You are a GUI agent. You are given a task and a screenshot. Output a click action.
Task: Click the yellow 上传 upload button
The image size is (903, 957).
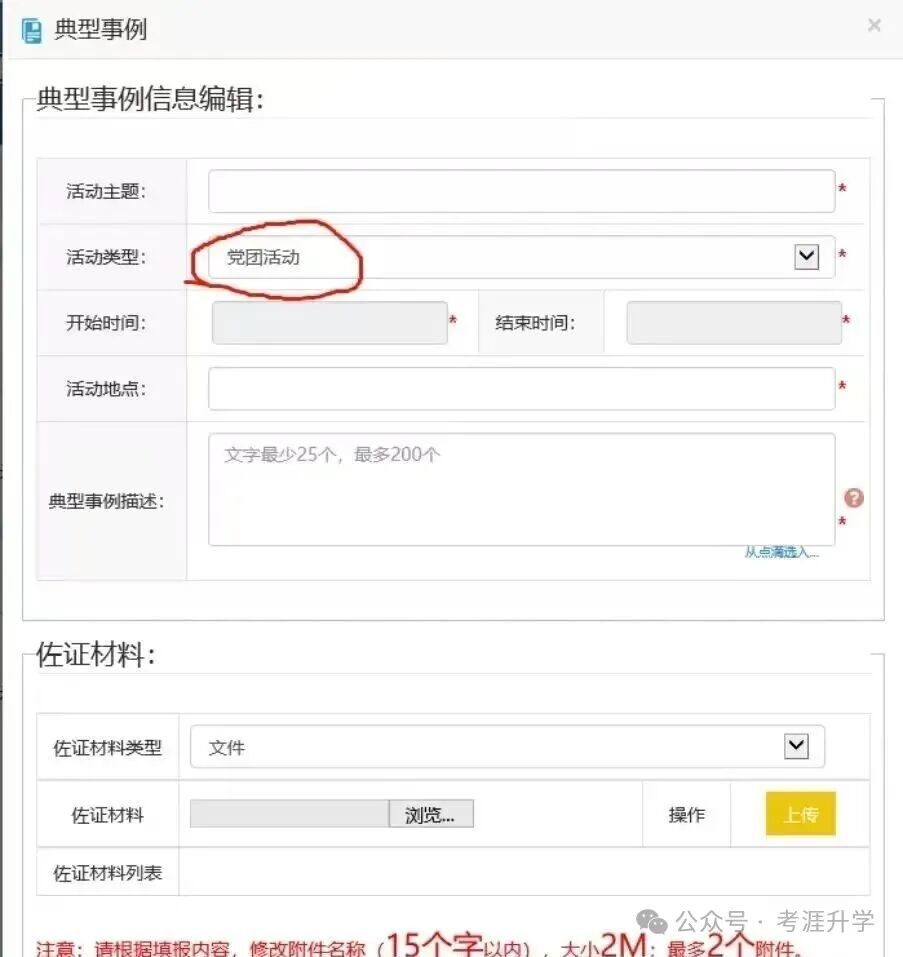(x=800, y=815)
